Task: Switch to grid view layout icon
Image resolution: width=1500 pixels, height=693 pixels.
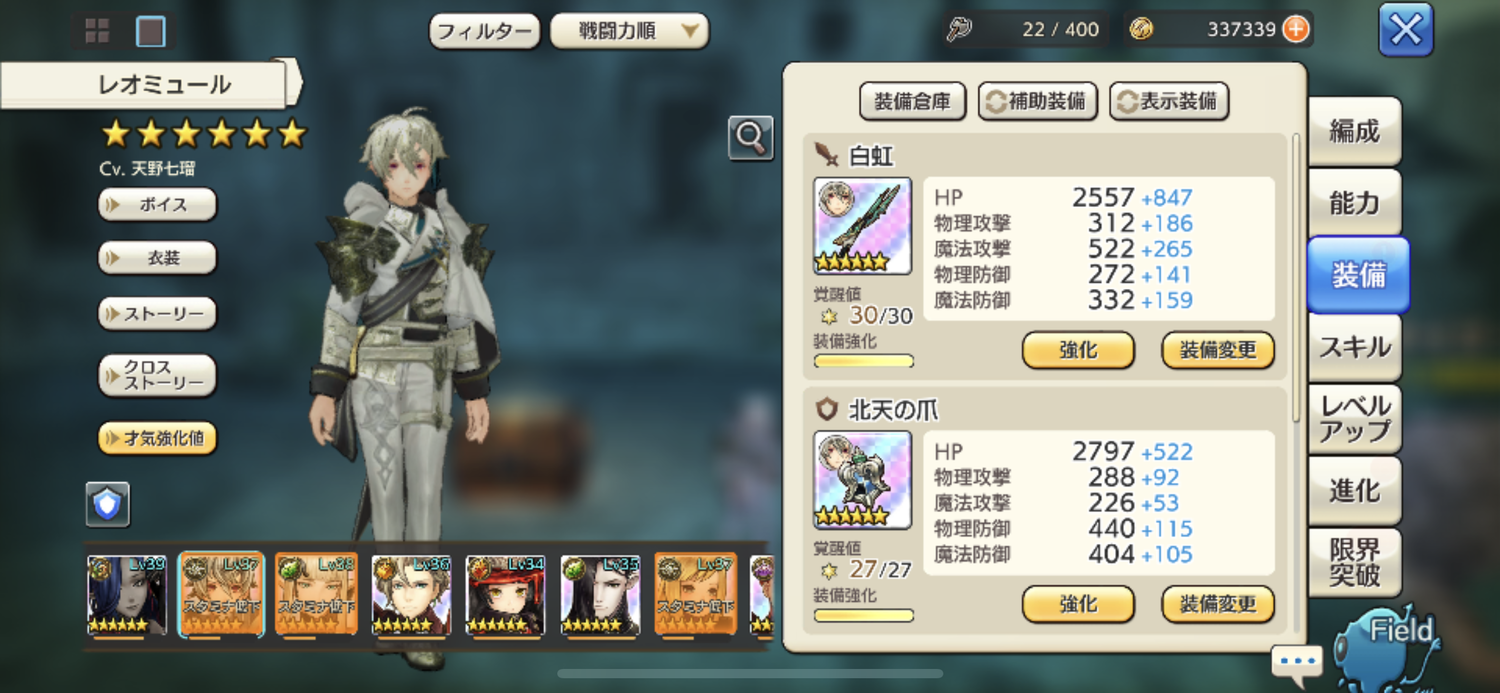Action: [97, 31]
